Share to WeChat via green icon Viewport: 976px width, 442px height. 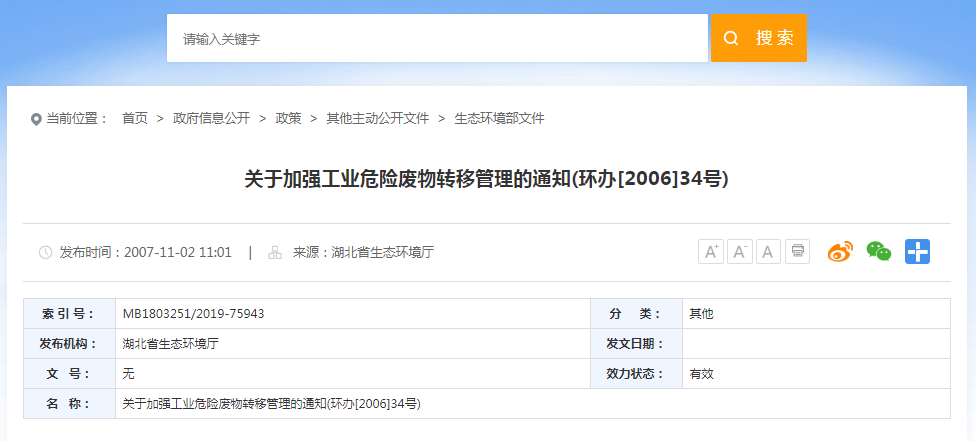[x=879, y=252]
